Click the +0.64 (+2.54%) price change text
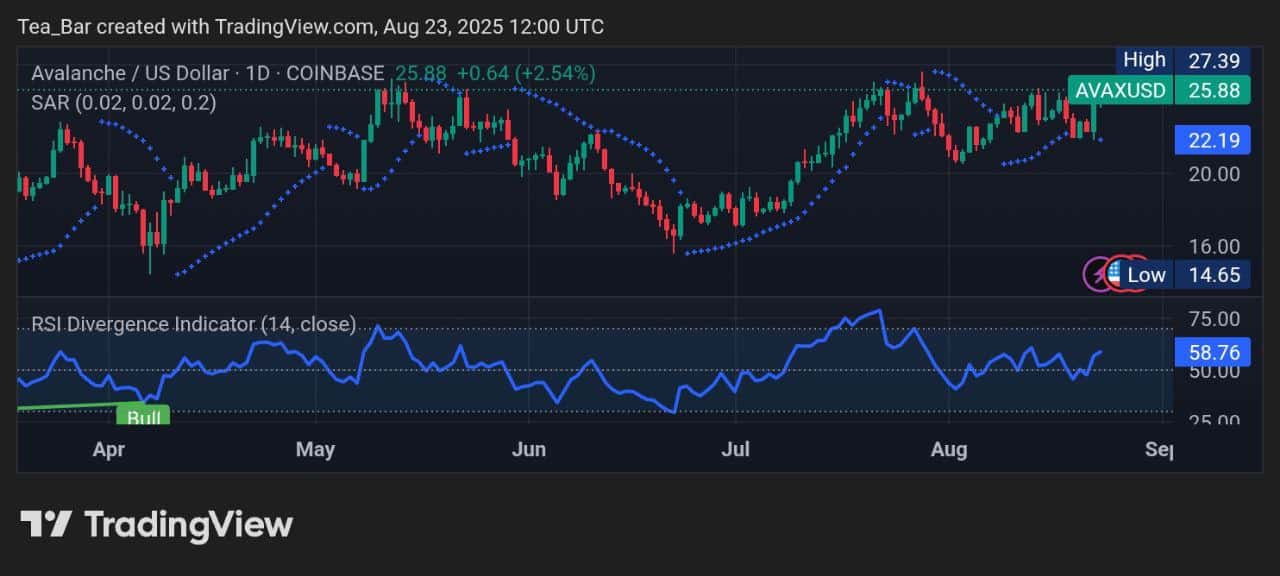Image resolution: width=1280 pixels, height=576 pixels. click(x=526, y=73)
